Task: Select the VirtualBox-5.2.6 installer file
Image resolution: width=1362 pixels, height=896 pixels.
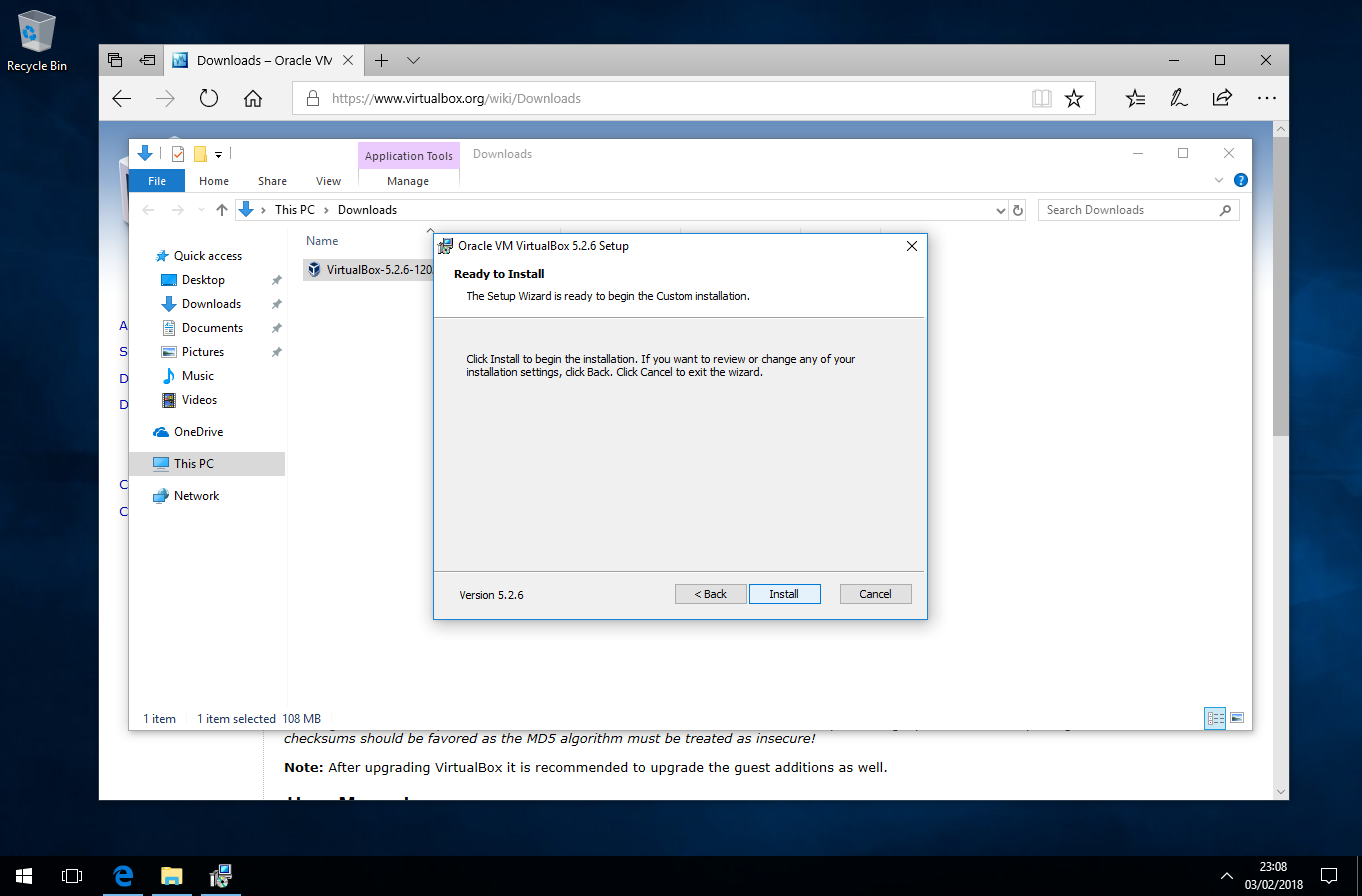Action: [370, 270]
